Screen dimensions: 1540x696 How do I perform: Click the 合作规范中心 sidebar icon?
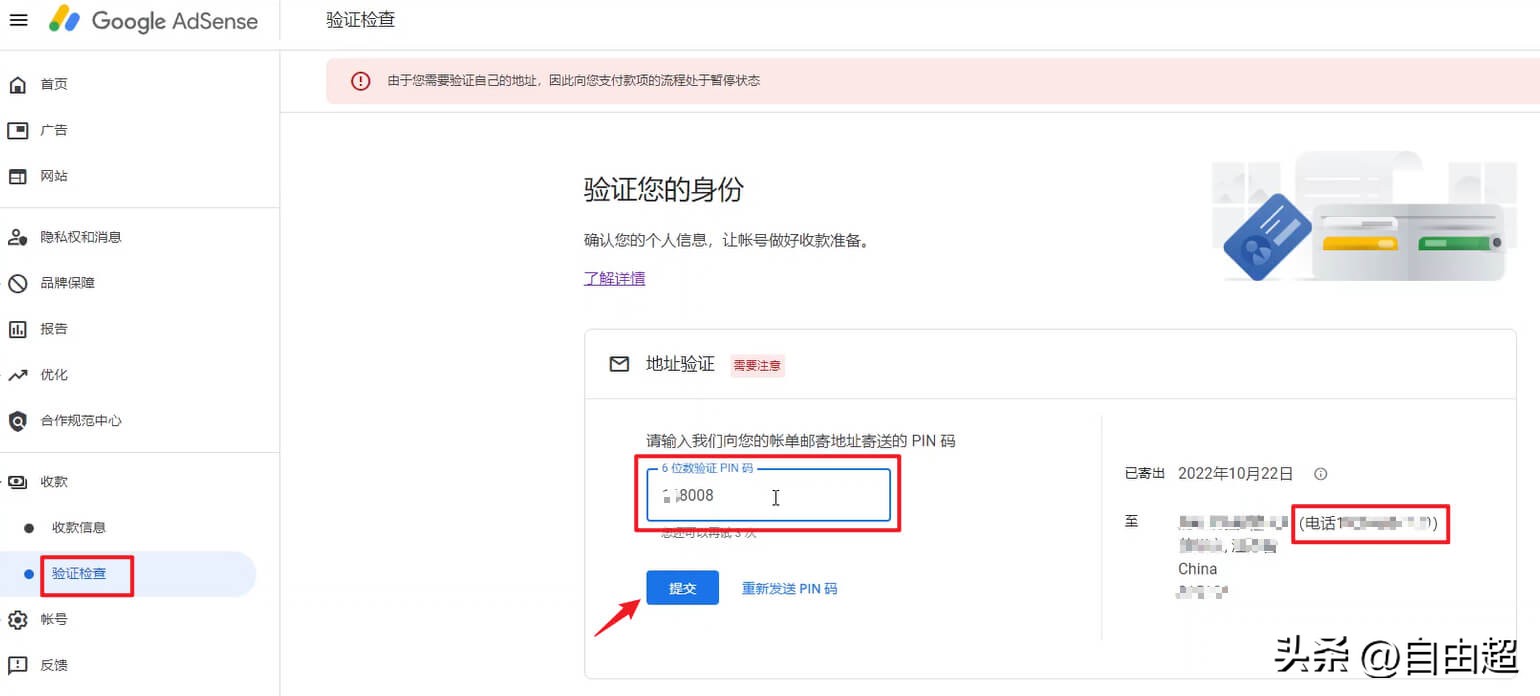[85, 421]
